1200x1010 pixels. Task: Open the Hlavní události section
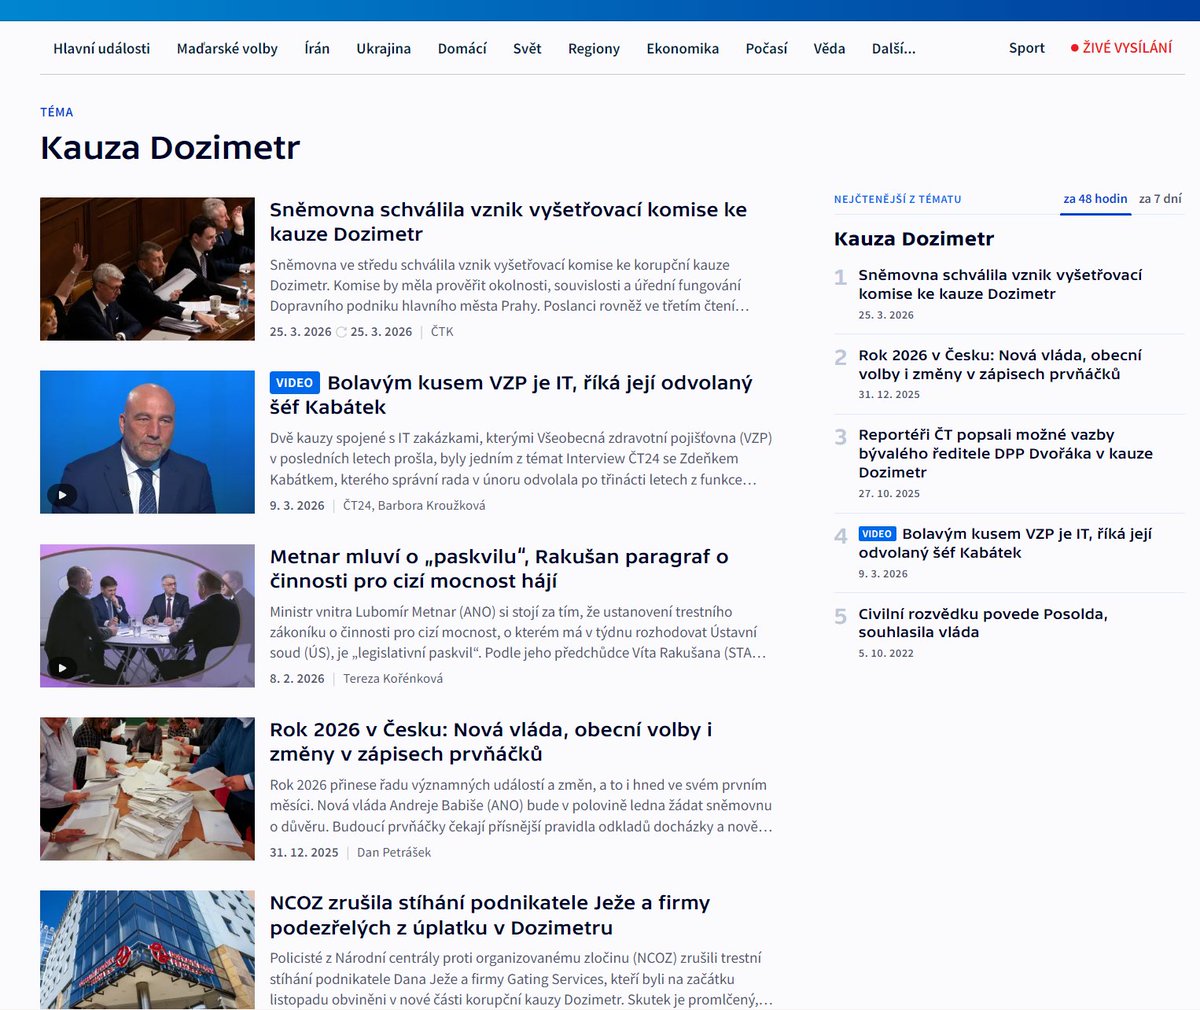tap(101, 47)
